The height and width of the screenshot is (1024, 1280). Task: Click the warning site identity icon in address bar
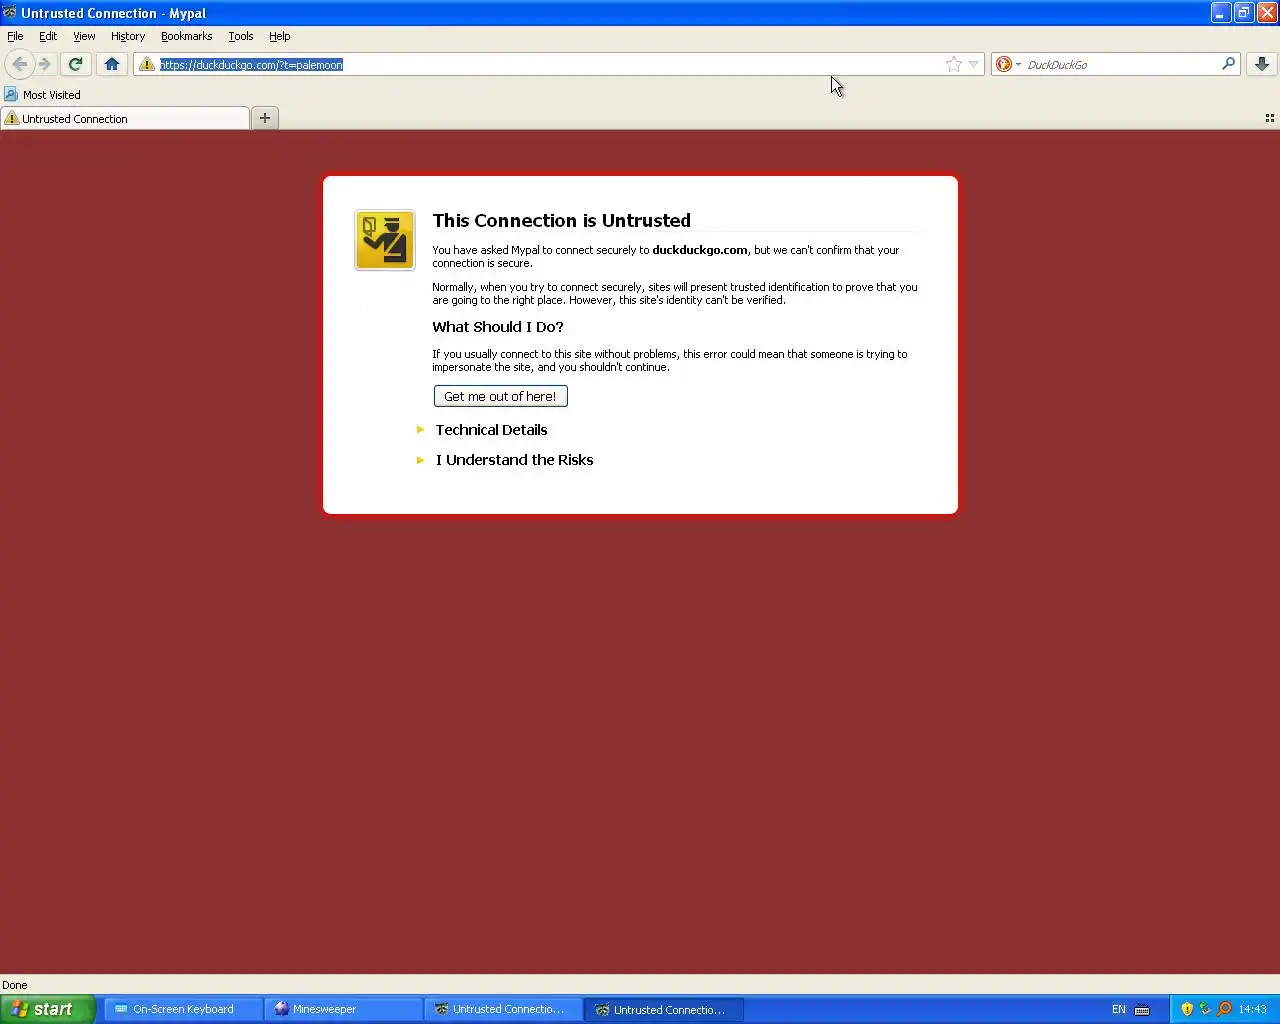tap(147, 64)
